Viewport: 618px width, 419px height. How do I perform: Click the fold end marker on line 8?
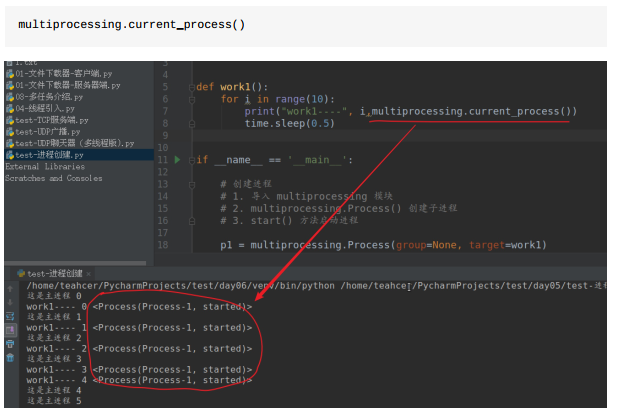[192, 124]
